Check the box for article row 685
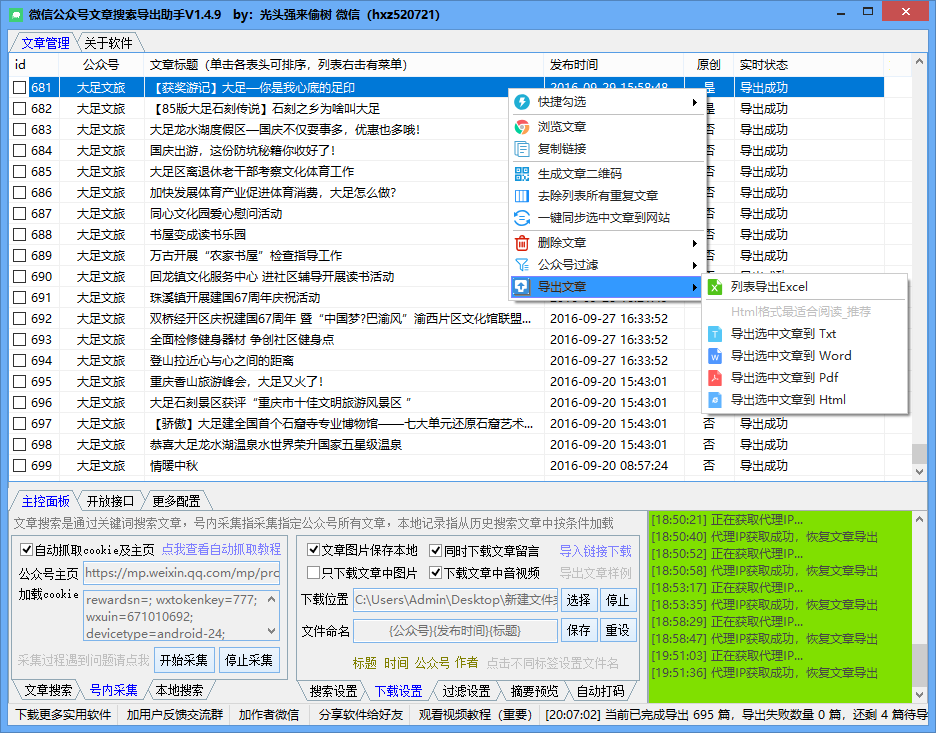 (x=20, y=172)
